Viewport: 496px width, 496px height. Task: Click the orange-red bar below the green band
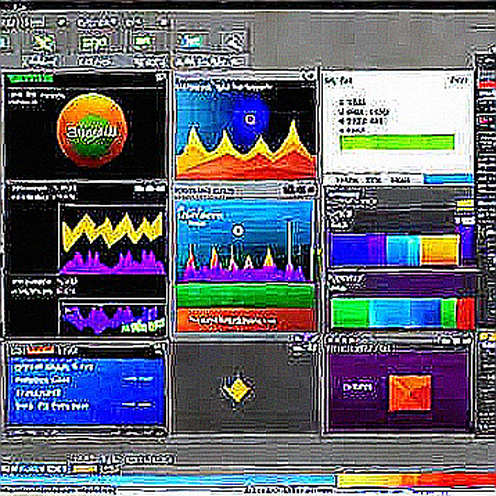(x=246, y=320)
